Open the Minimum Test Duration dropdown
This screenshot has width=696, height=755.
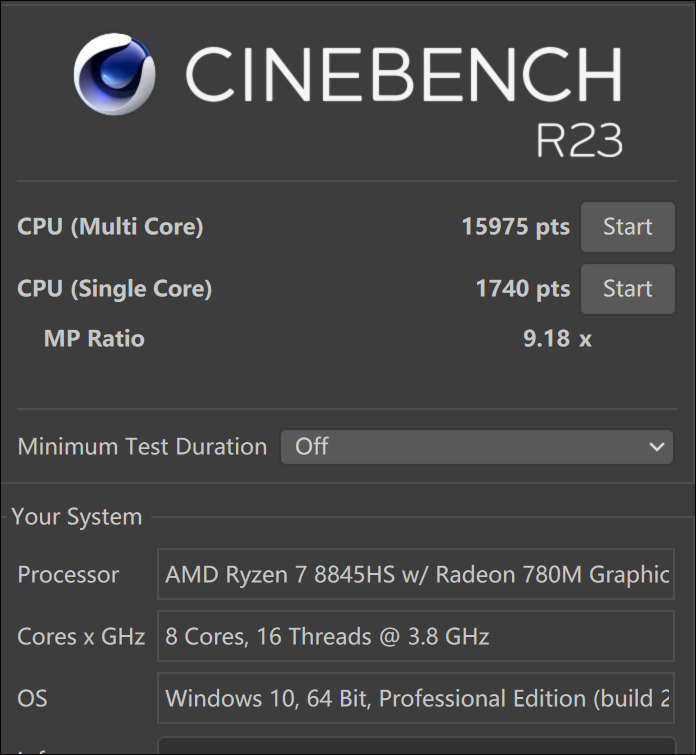tap(476, 447)
